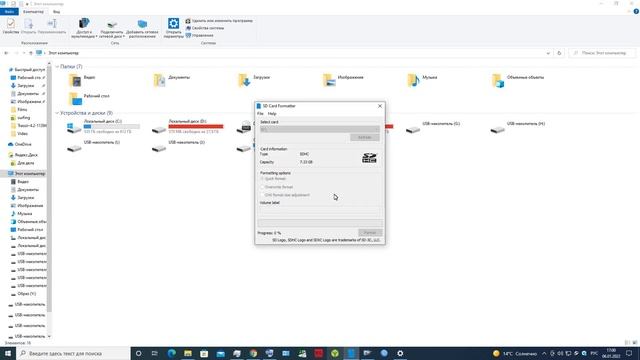Click uninstall or change a program
Screen dimensions: 640x360
point(219,21)
